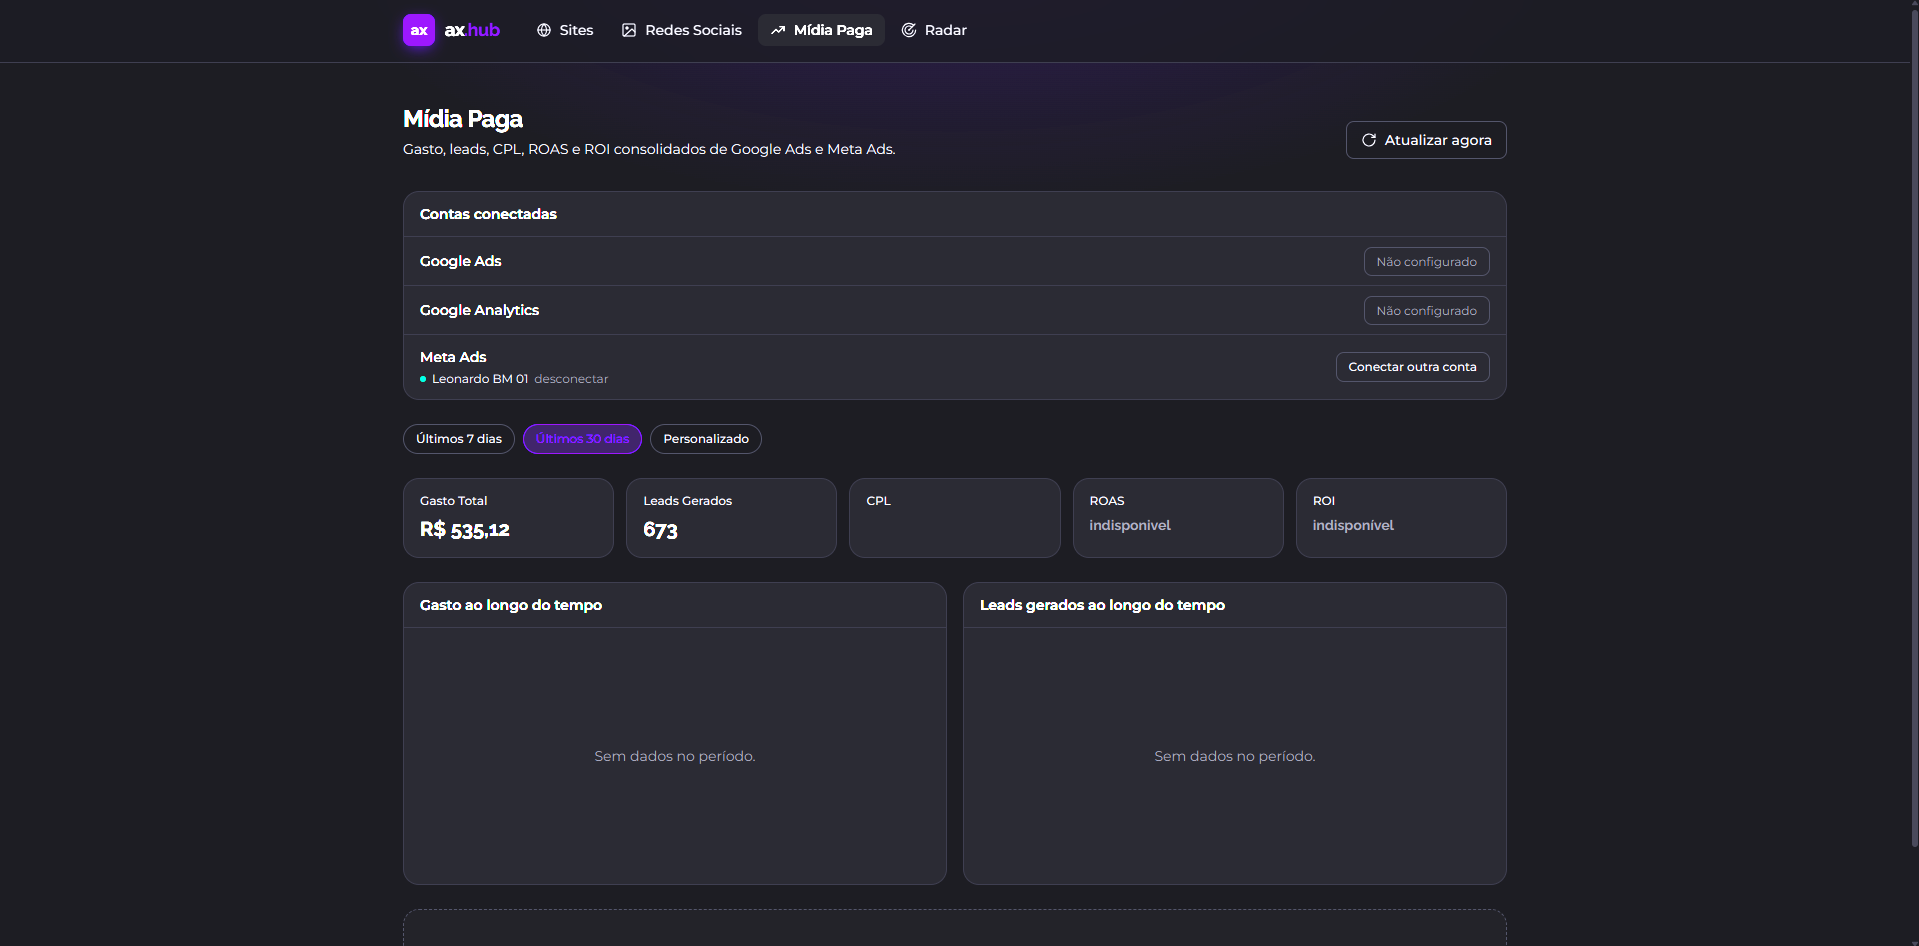Screen dimensions: 1919x946
Task: Click Não configurado for Google Analytics
Action: [1426, 310]
